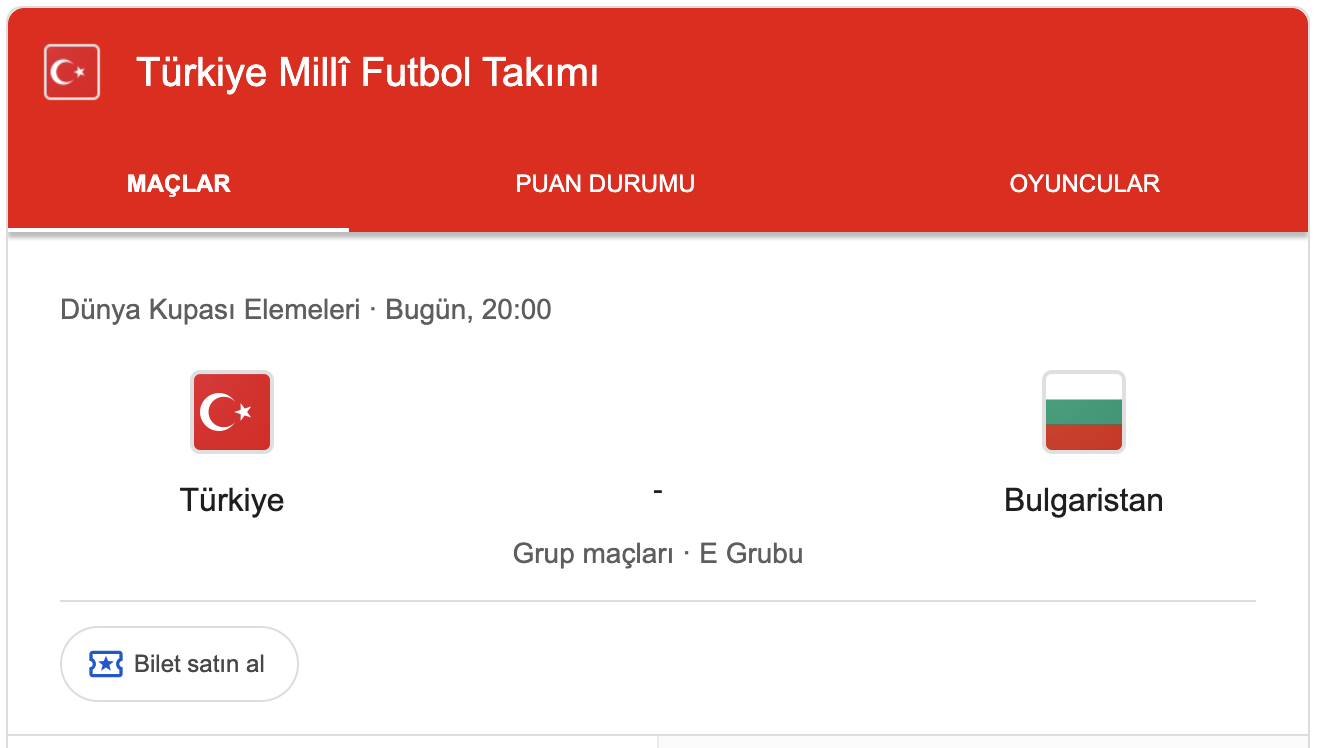This screenshot has width=1320, height=748.
Task: Click the Türkiye Millî Futbol Takımı title
Action: tap(367, 73)
